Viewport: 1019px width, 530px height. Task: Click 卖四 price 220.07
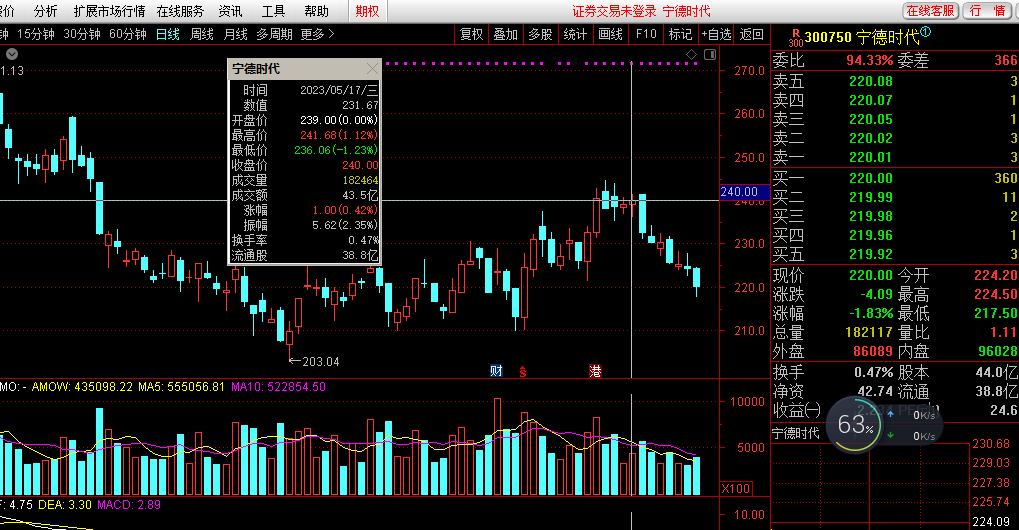(871, 100)
